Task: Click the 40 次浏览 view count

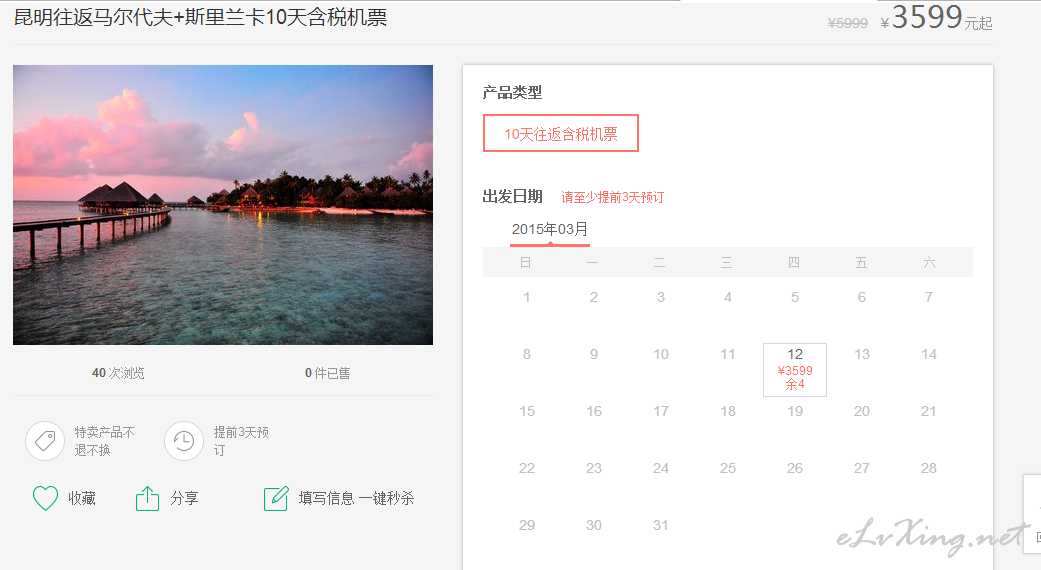Action: coord(118,373)
